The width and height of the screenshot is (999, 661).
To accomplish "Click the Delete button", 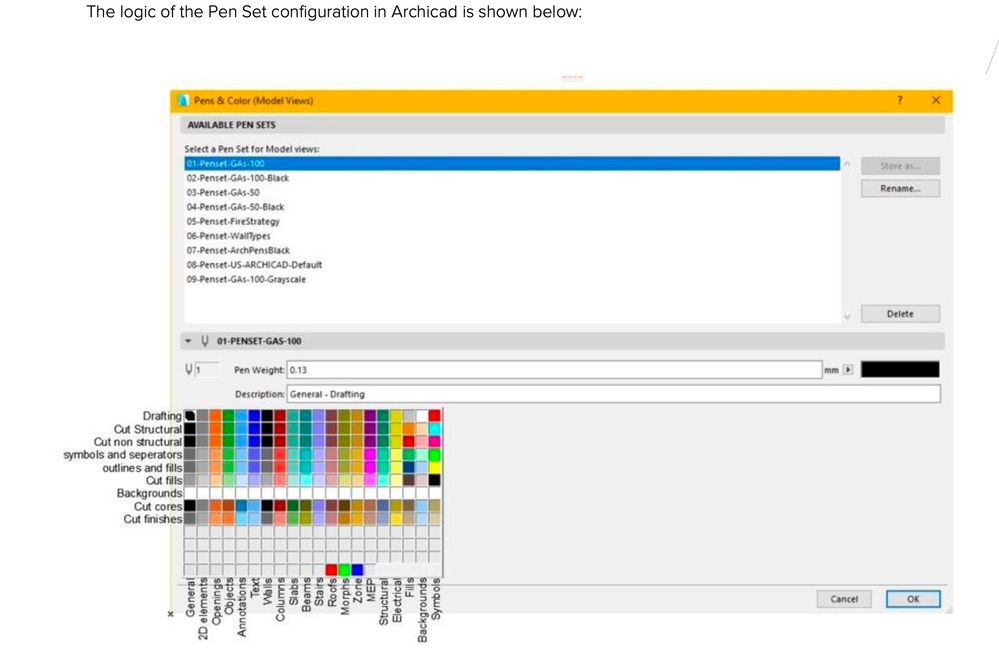I will pos(900,314).
